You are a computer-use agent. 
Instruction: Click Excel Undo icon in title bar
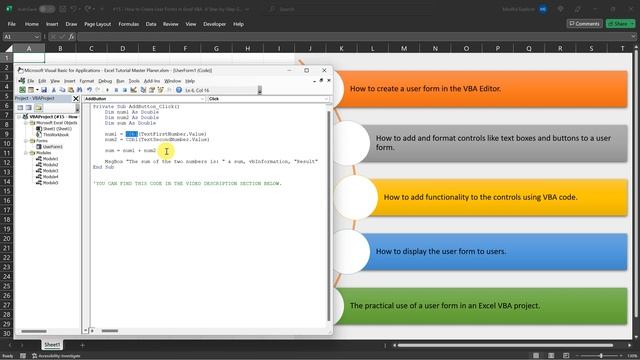point(73,9)
